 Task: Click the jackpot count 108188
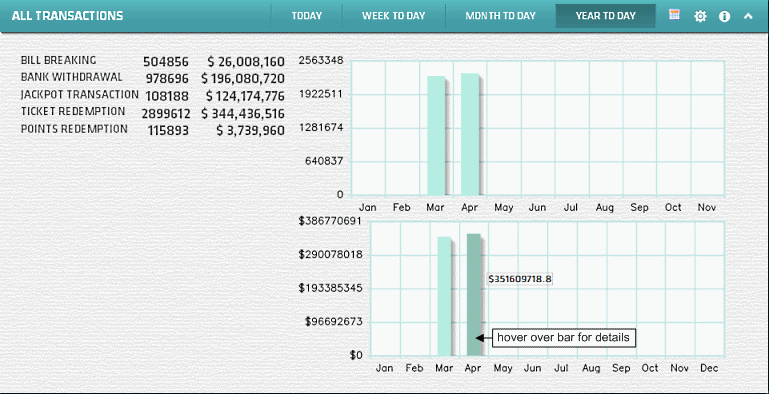(x=167, y=96)
